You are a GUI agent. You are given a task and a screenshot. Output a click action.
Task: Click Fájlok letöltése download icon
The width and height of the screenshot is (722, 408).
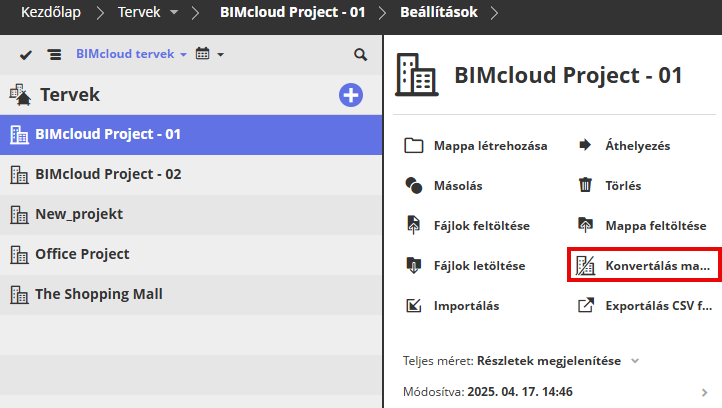coord(415,265)
